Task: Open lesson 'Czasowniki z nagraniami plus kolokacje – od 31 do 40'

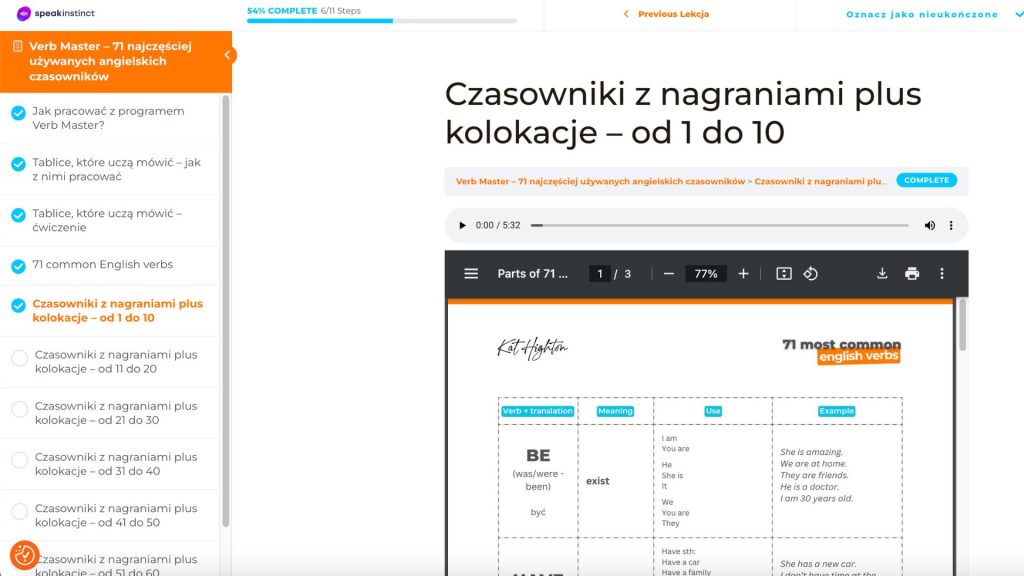Action: 116,464
